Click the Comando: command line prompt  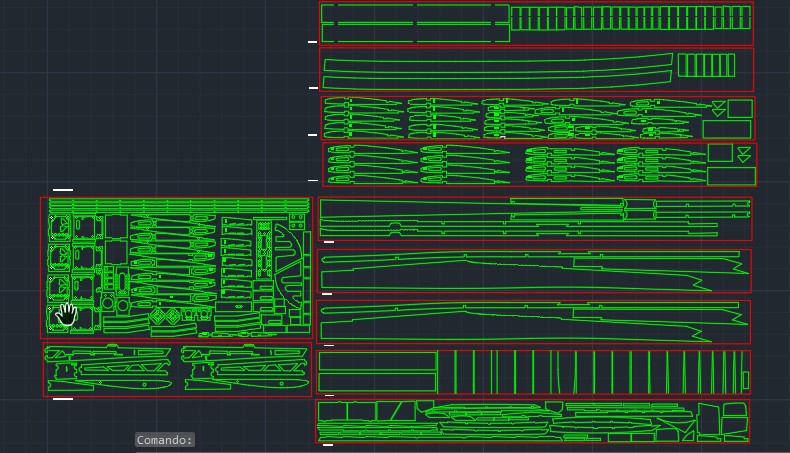point(165,440)
